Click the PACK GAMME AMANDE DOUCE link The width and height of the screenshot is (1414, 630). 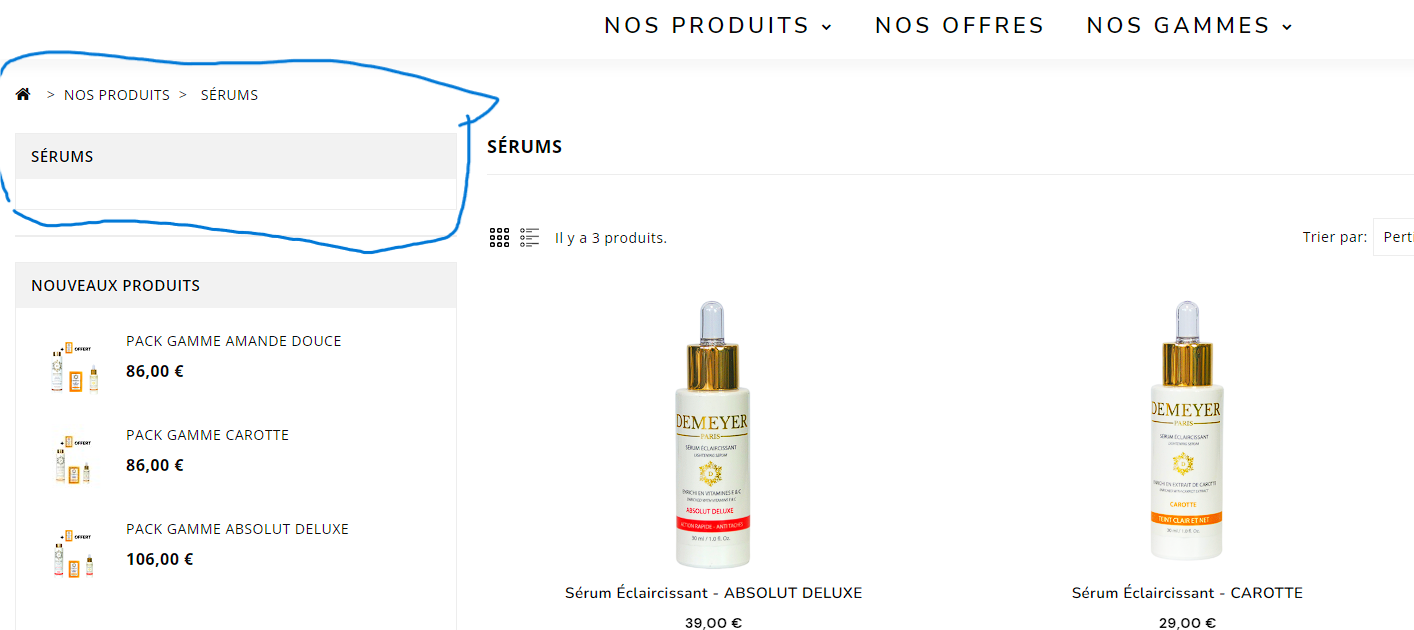pyautogui.click(x=234, y=341)
